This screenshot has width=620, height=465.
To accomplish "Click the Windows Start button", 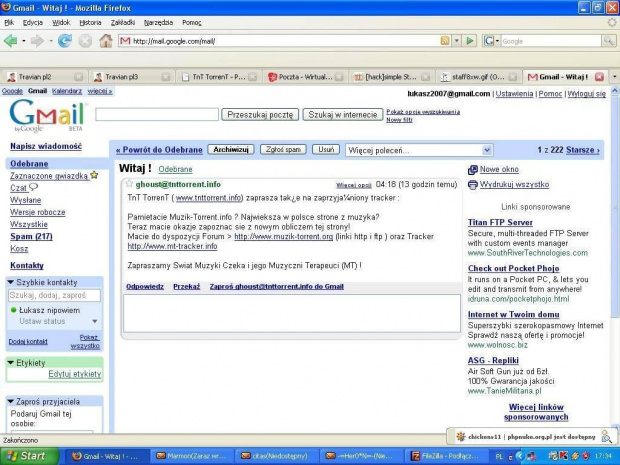I will point(30,456).
